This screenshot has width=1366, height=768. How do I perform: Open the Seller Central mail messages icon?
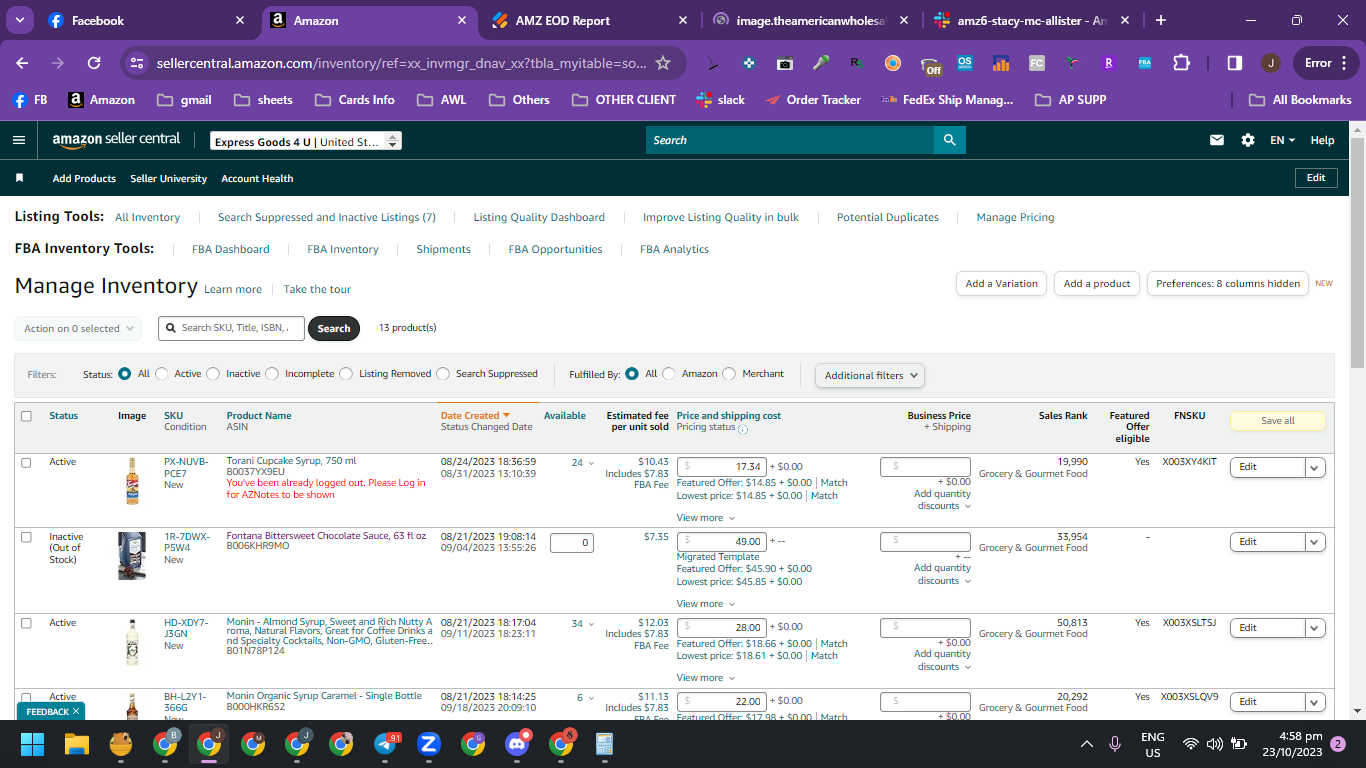[1217, 140]
